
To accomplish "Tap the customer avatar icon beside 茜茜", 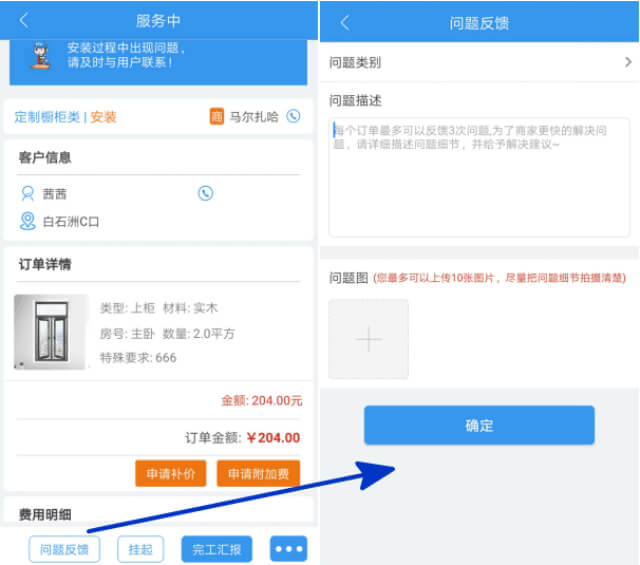I will click(x=28, y=193).
